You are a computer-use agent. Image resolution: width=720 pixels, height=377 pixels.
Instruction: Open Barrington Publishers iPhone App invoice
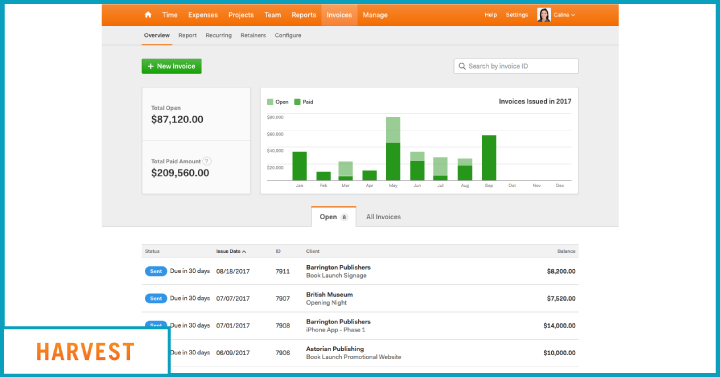click(x=338, y=326)
